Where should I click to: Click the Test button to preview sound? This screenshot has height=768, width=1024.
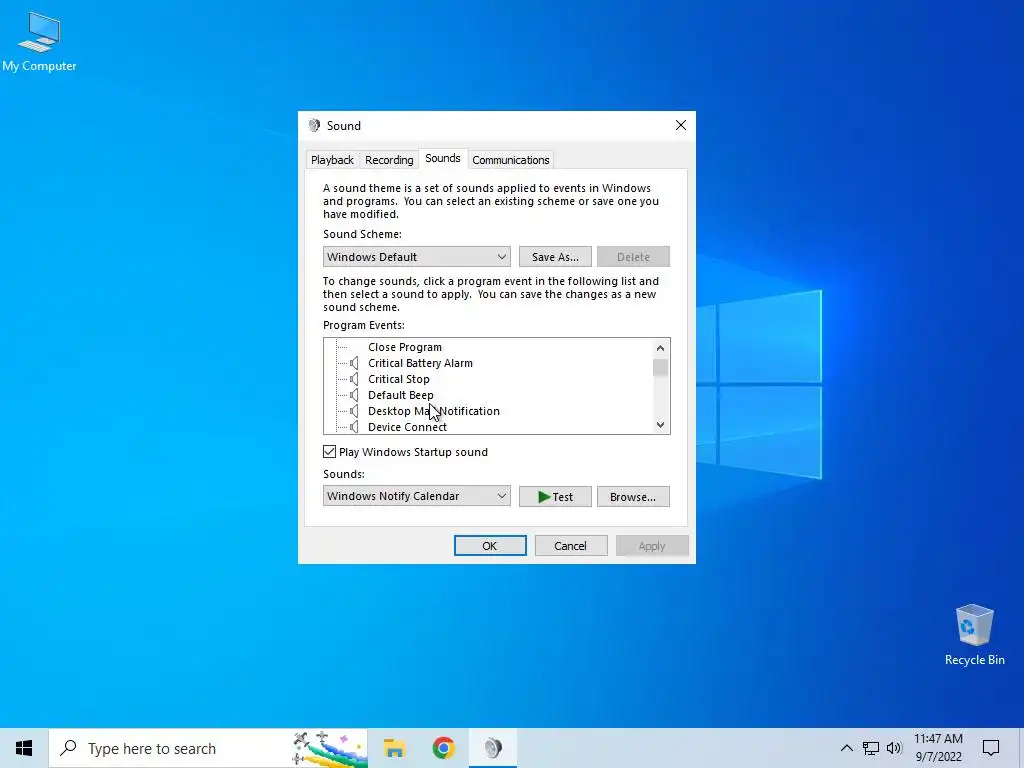(x=555, y=497)
